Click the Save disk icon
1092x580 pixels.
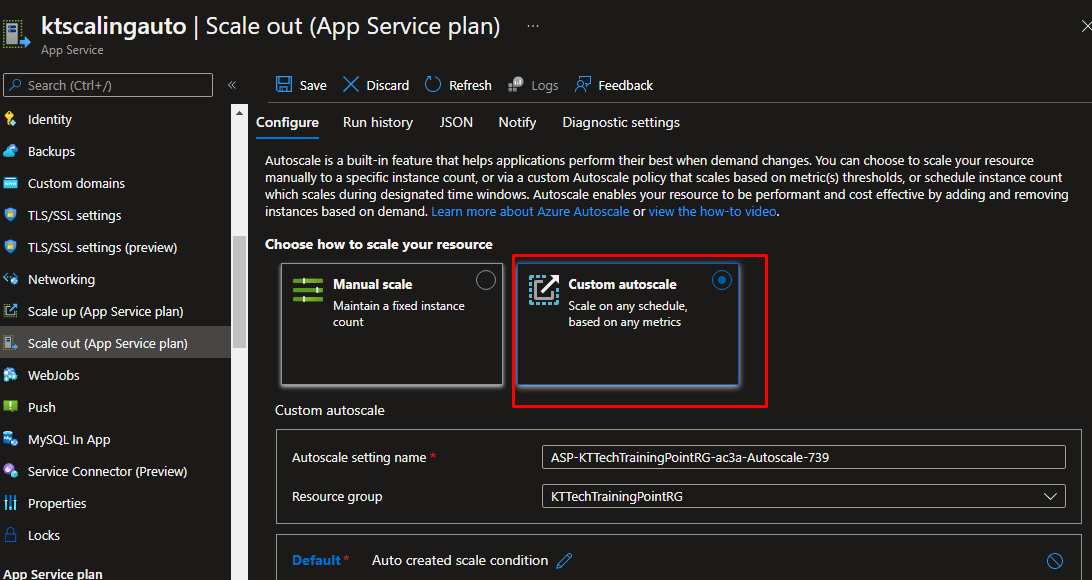coord(284,85)
